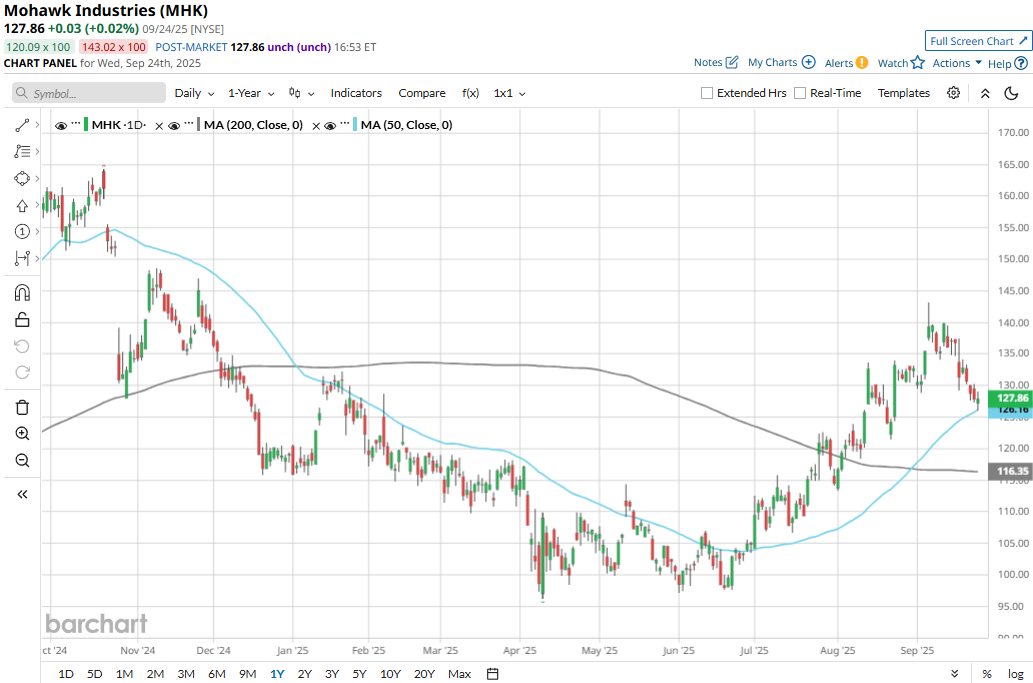Viewport: 1033px width, 683px height.
Task: Select the 3M time range
Action: [x=186, y=674]
